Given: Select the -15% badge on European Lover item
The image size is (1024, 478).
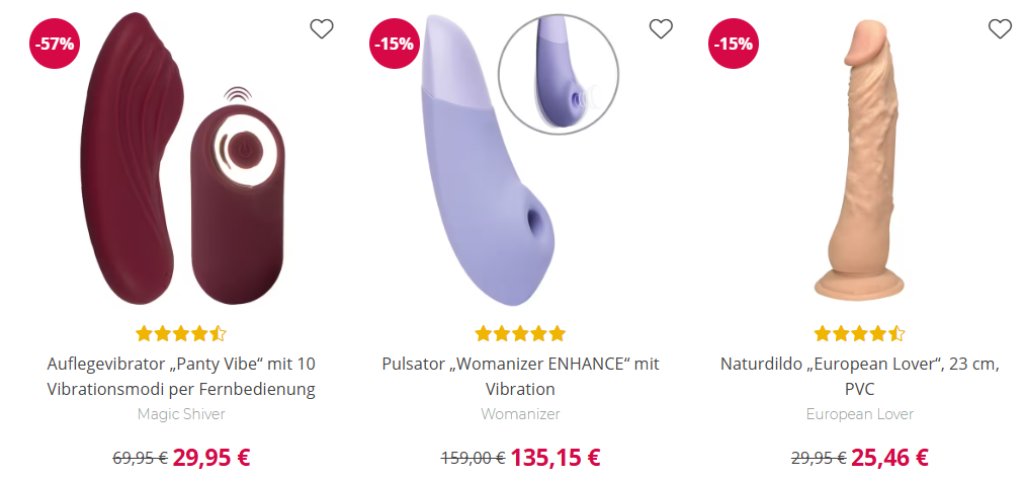Looking at the screenshot, I should (x=733, y=44).
